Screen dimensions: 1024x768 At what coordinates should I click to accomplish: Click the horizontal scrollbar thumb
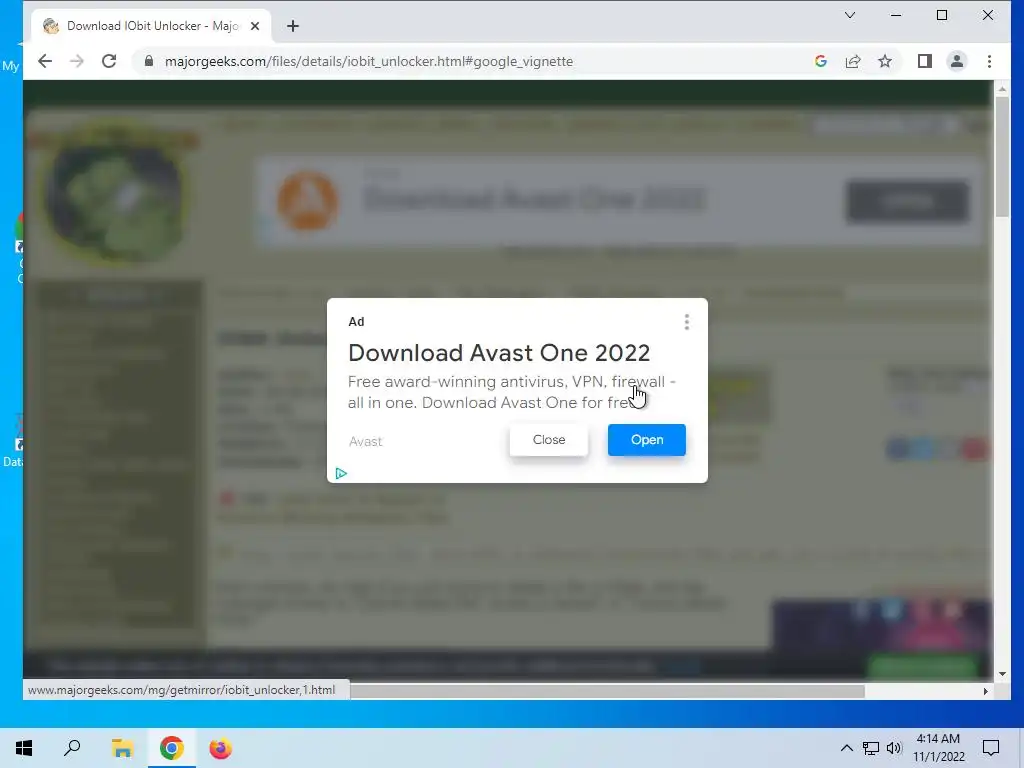(x=607, y=691)
